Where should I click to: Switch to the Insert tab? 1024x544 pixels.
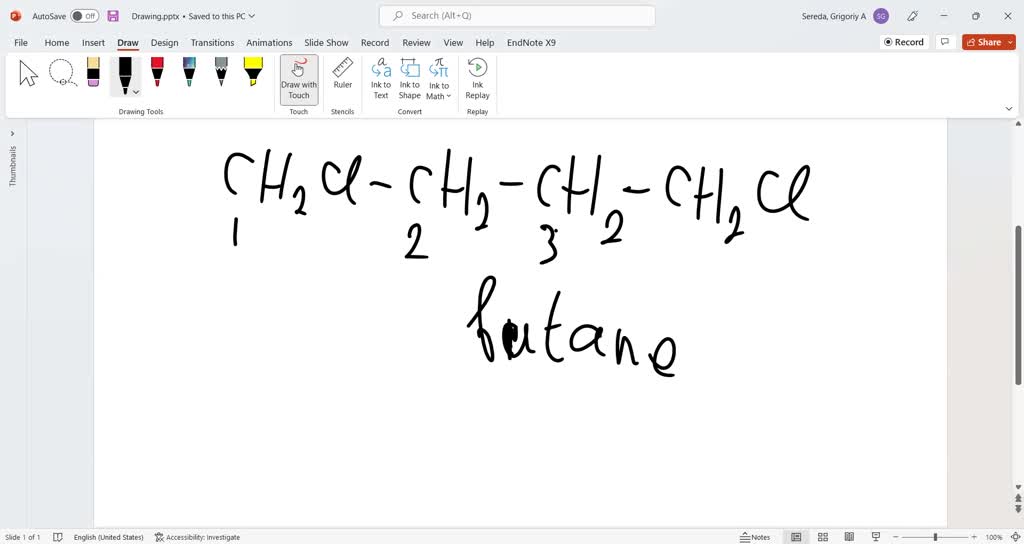(93, 42)
